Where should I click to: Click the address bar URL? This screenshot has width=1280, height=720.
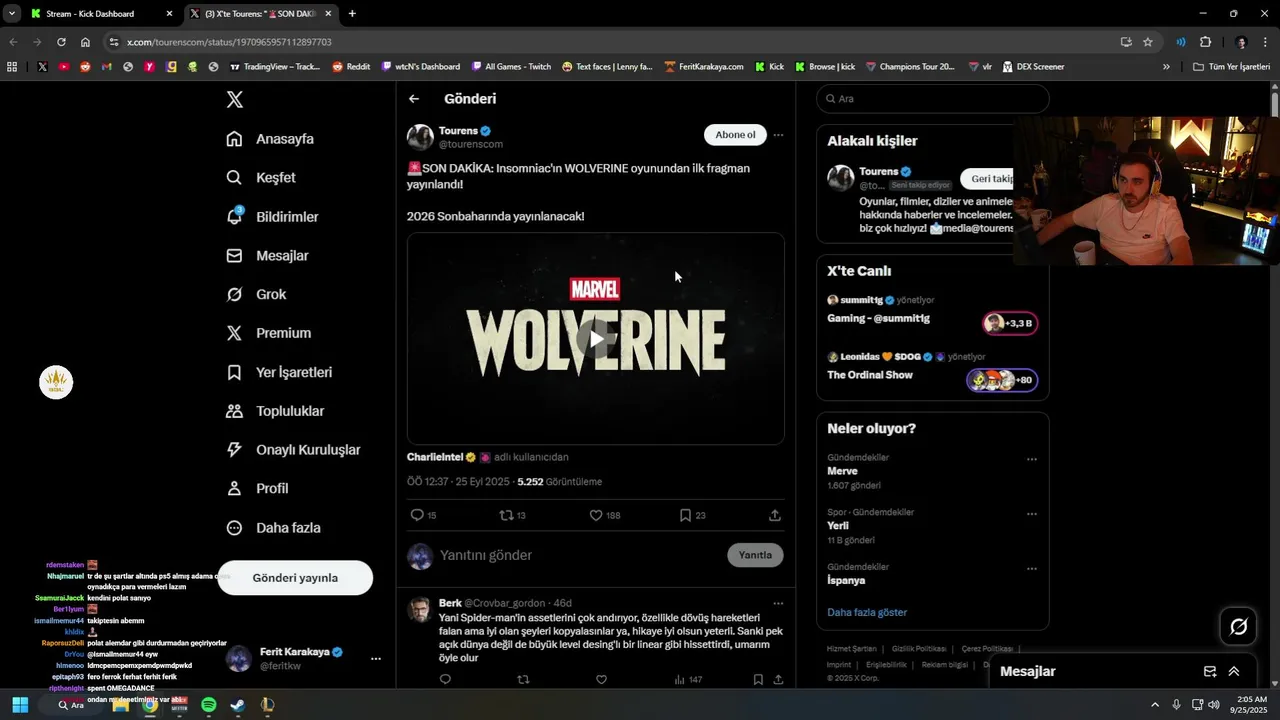pyautogui.click(x=229, y=42)
